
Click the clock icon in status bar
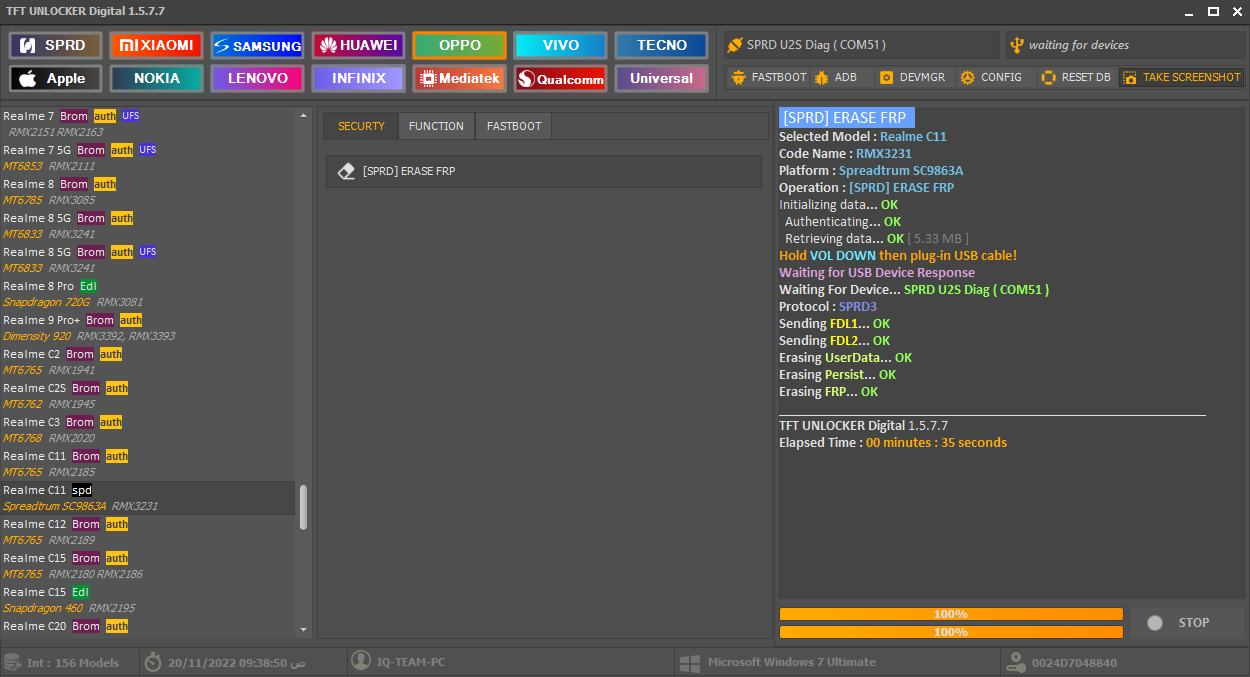153,662
